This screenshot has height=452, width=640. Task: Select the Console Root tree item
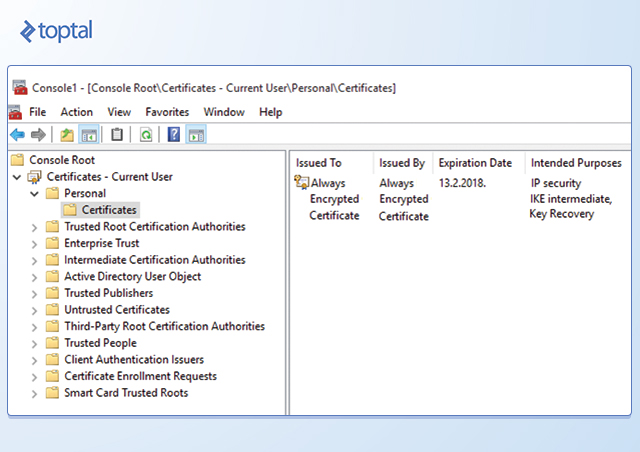pyautogui.click(x=62, y=160)
